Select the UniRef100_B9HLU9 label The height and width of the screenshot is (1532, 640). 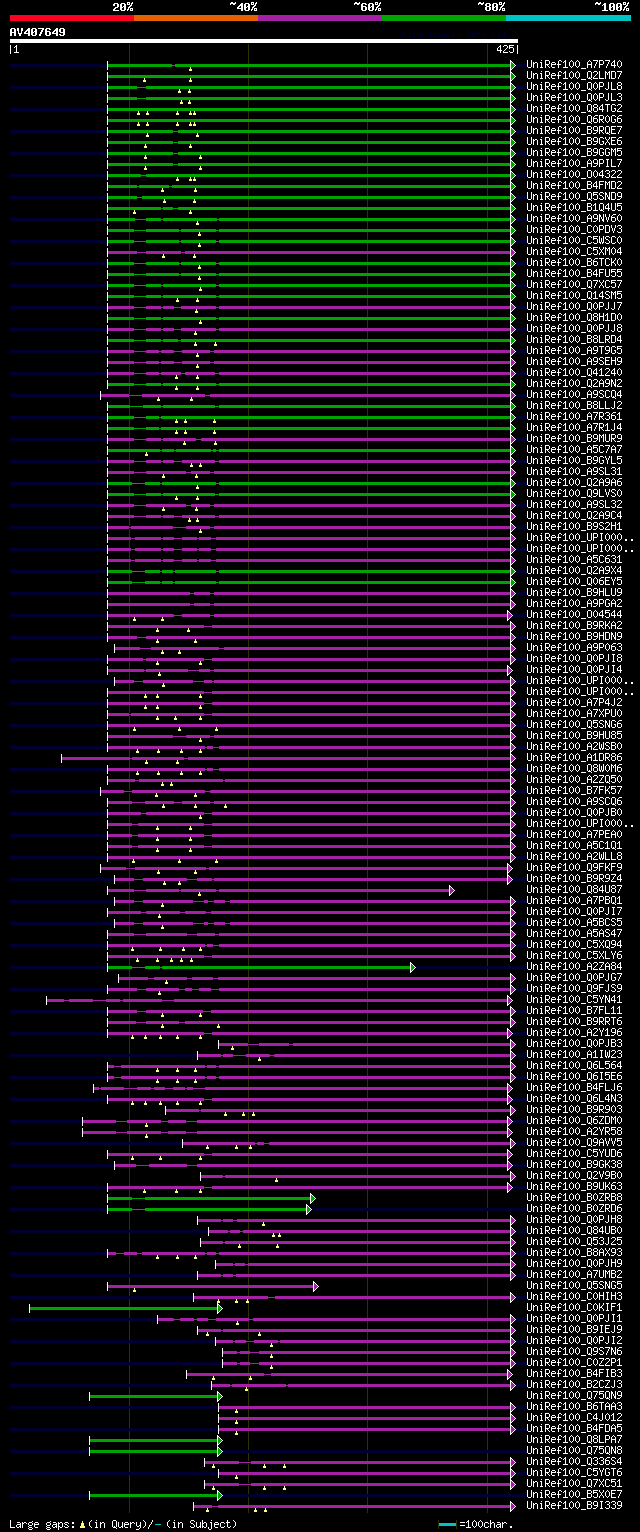574,593
